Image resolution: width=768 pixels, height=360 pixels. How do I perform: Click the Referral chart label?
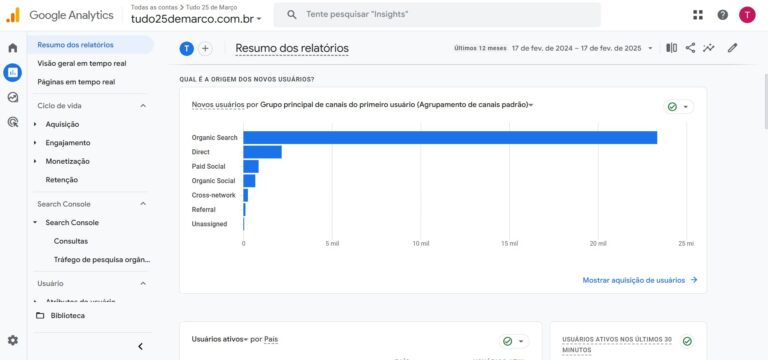(x=203, y=210)
